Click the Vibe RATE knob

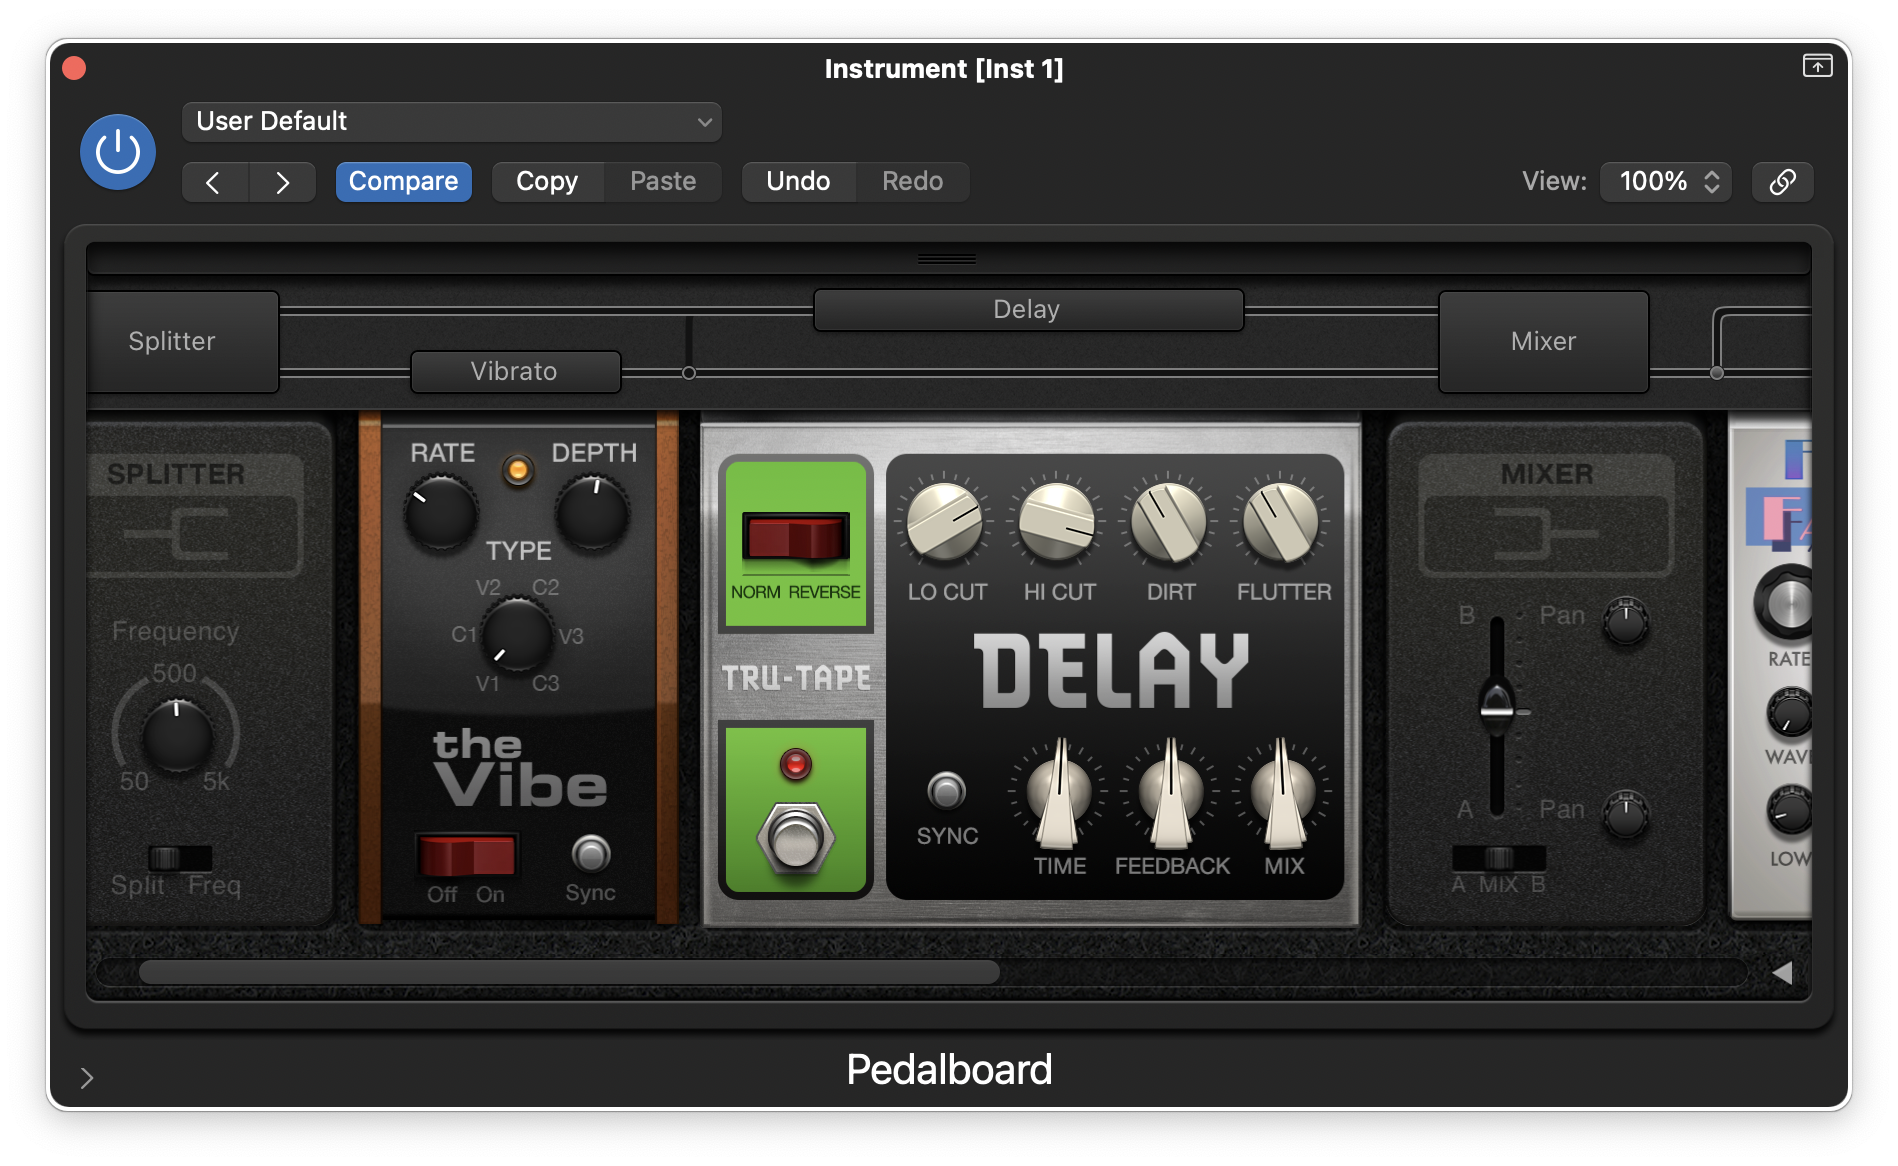click(x=441, y=513)
